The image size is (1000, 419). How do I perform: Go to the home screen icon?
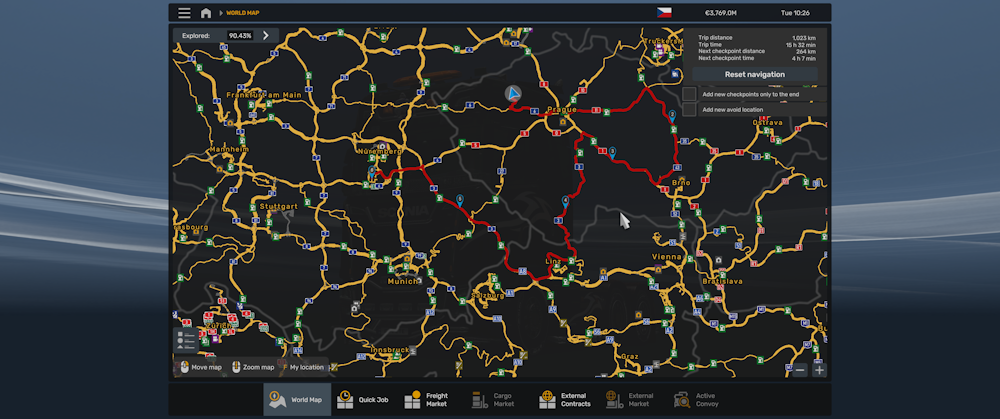pos(206,13)
